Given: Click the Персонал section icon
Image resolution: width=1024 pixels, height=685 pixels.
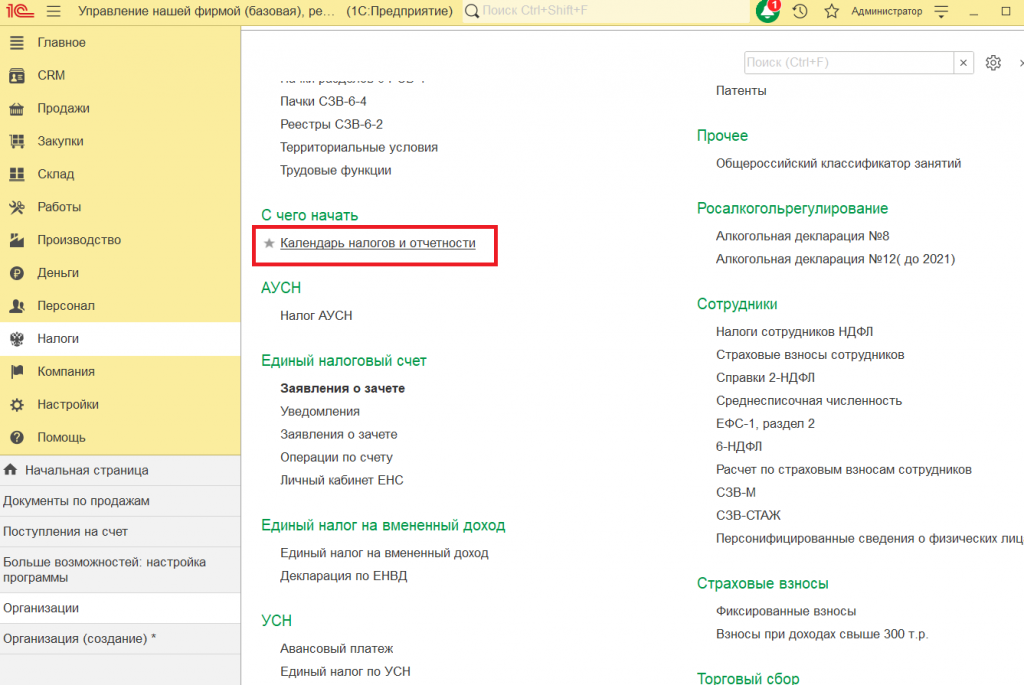Looking at the screenshot, I should pos(17,306).
